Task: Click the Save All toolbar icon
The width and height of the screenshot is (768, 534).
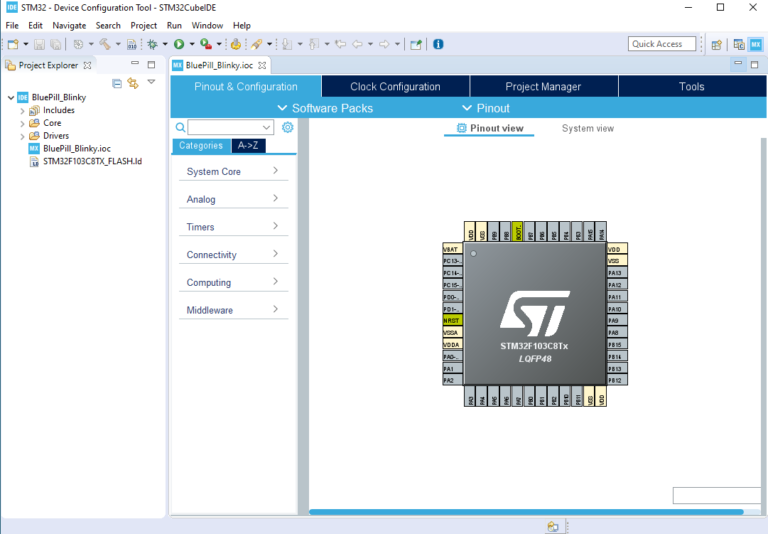Action: pos(56,45)
